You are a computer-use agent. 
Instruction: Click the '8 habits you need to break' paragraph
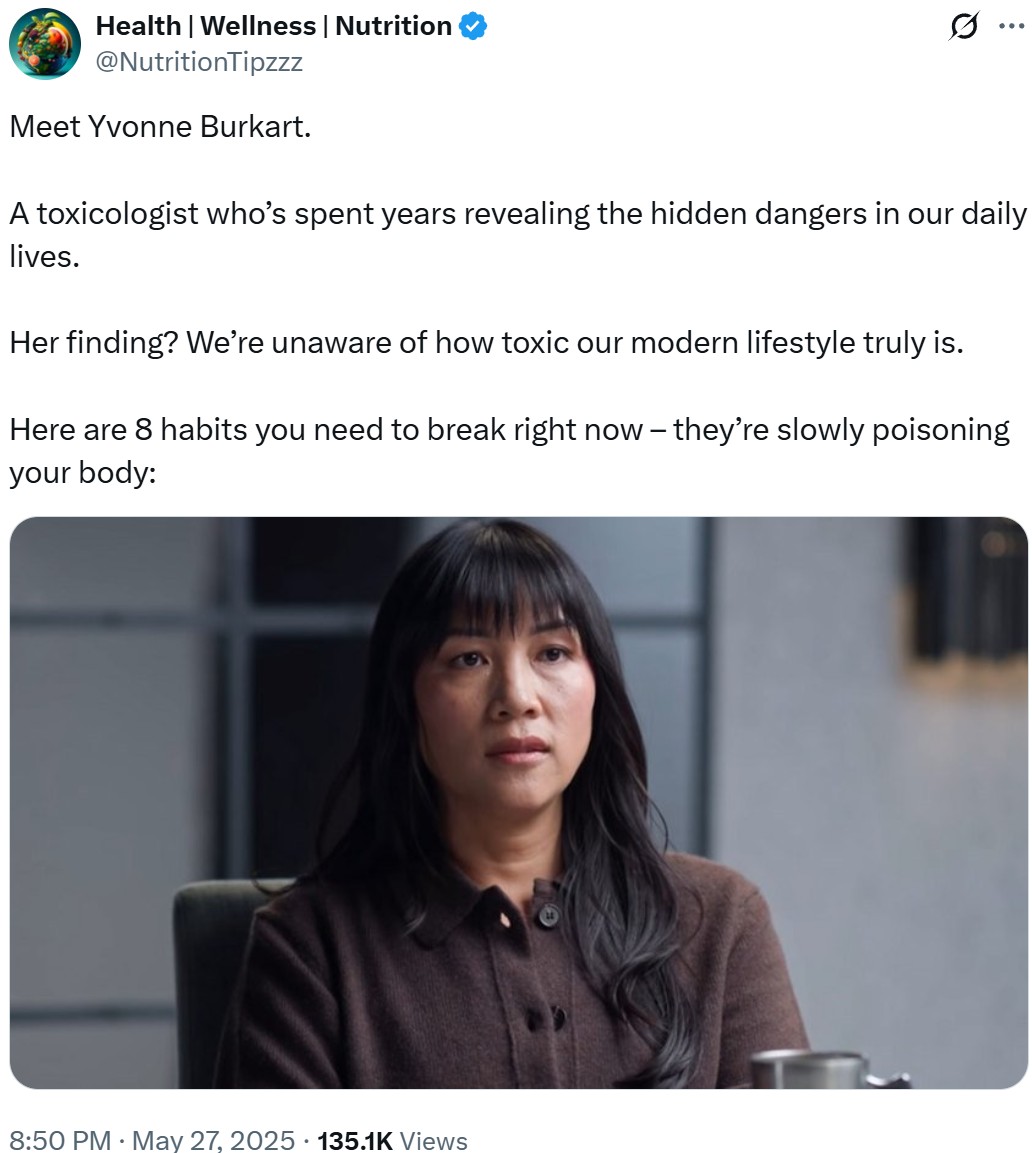[x=510, y=451]
